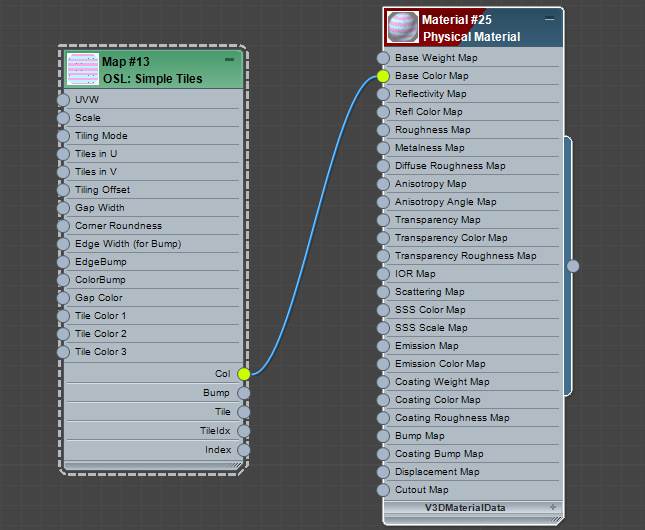Click the Material #25 sphere preview thumbnail
The image size is (645, 530).
(x=404, y=27)
